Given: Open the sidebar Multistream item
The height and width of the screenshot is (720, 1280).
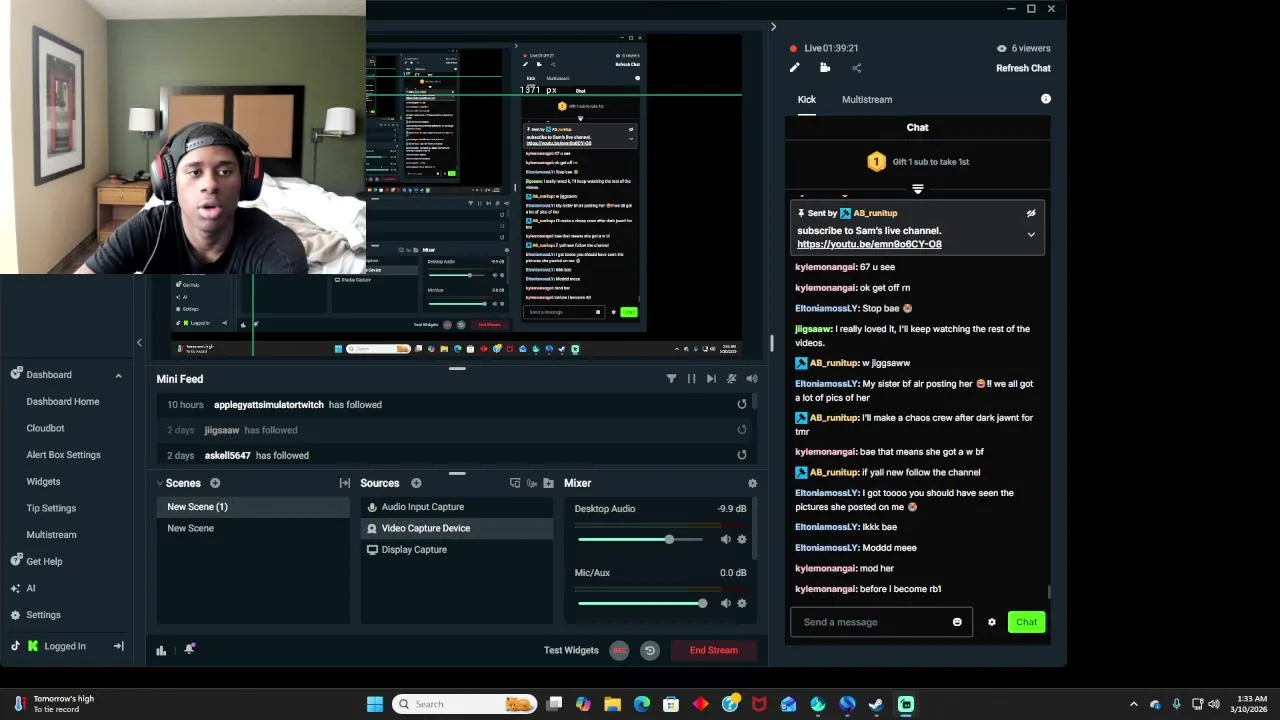Looking at the screenshot, I should click(x=51, y=535).
